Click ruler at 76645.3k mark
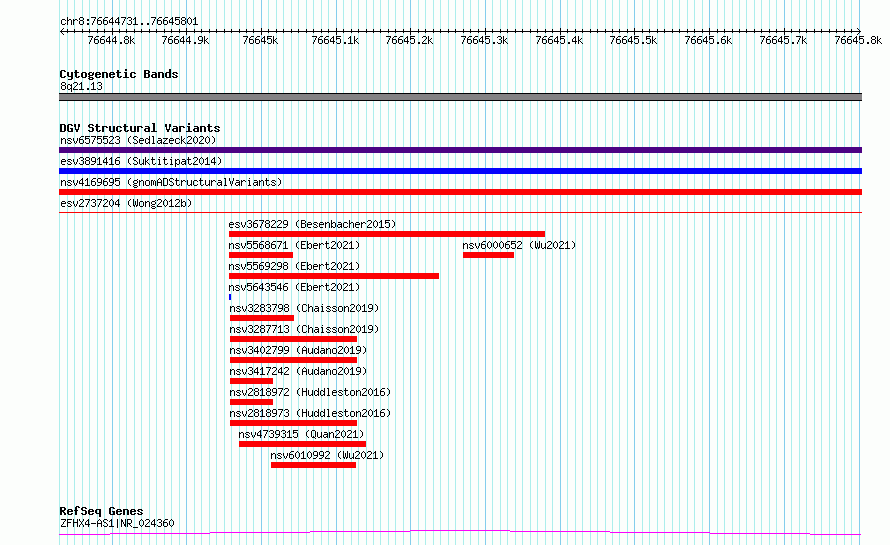890x545 pixels. (x=485, y=40)
